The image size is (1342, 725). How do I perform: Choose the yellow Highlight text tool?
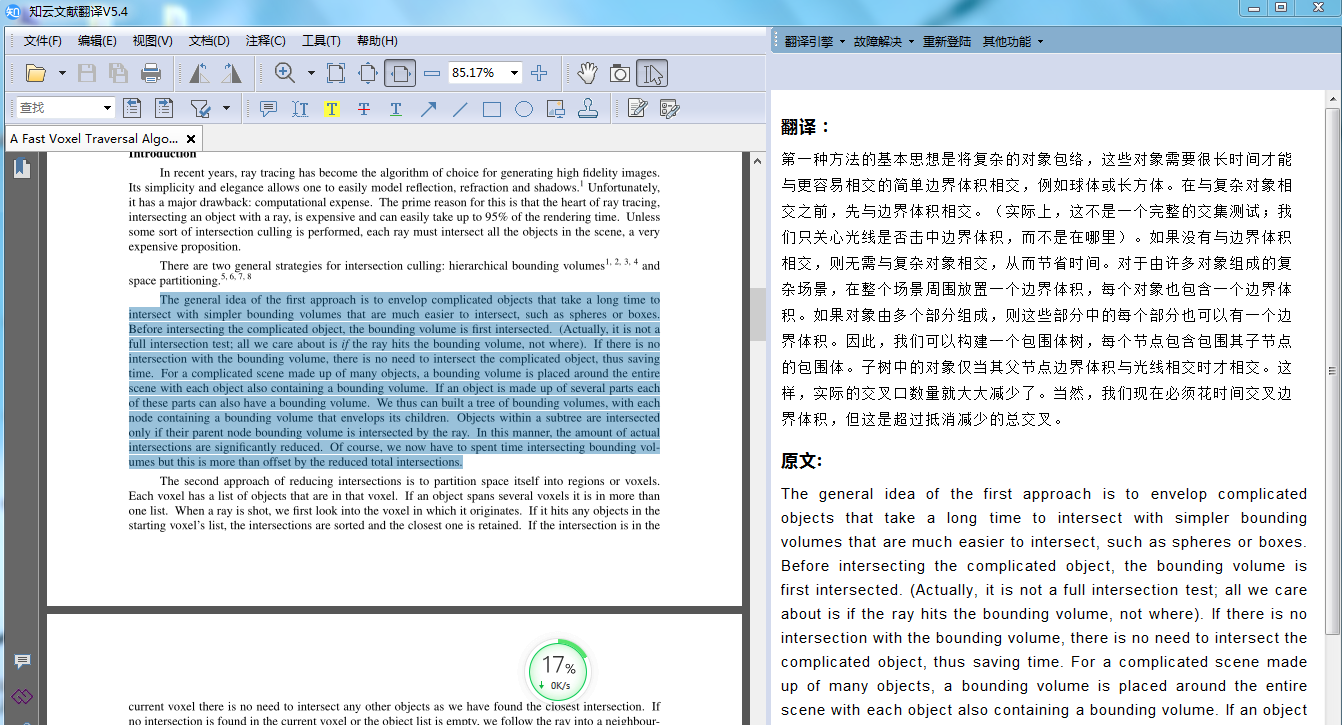332,109
